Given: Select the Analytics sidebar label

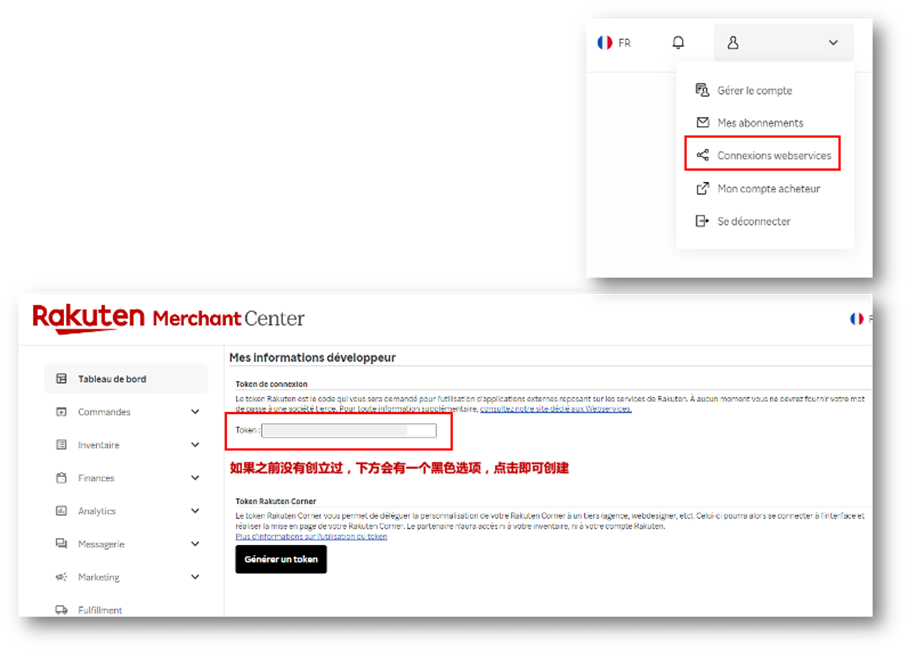Looking at the screenshot, I should pyautogui.click(x=97, y=511).
